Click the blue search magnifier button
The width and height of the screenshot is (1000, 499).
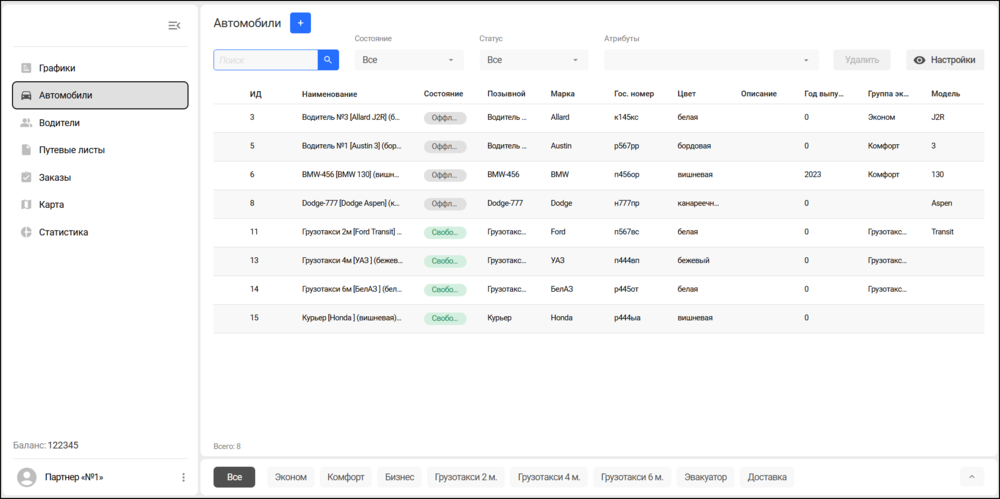328,60
